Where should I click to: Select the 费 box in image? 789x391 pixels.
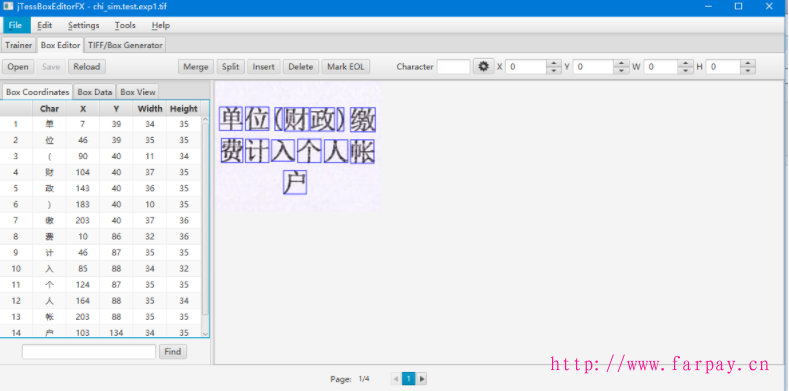(232, 151)
